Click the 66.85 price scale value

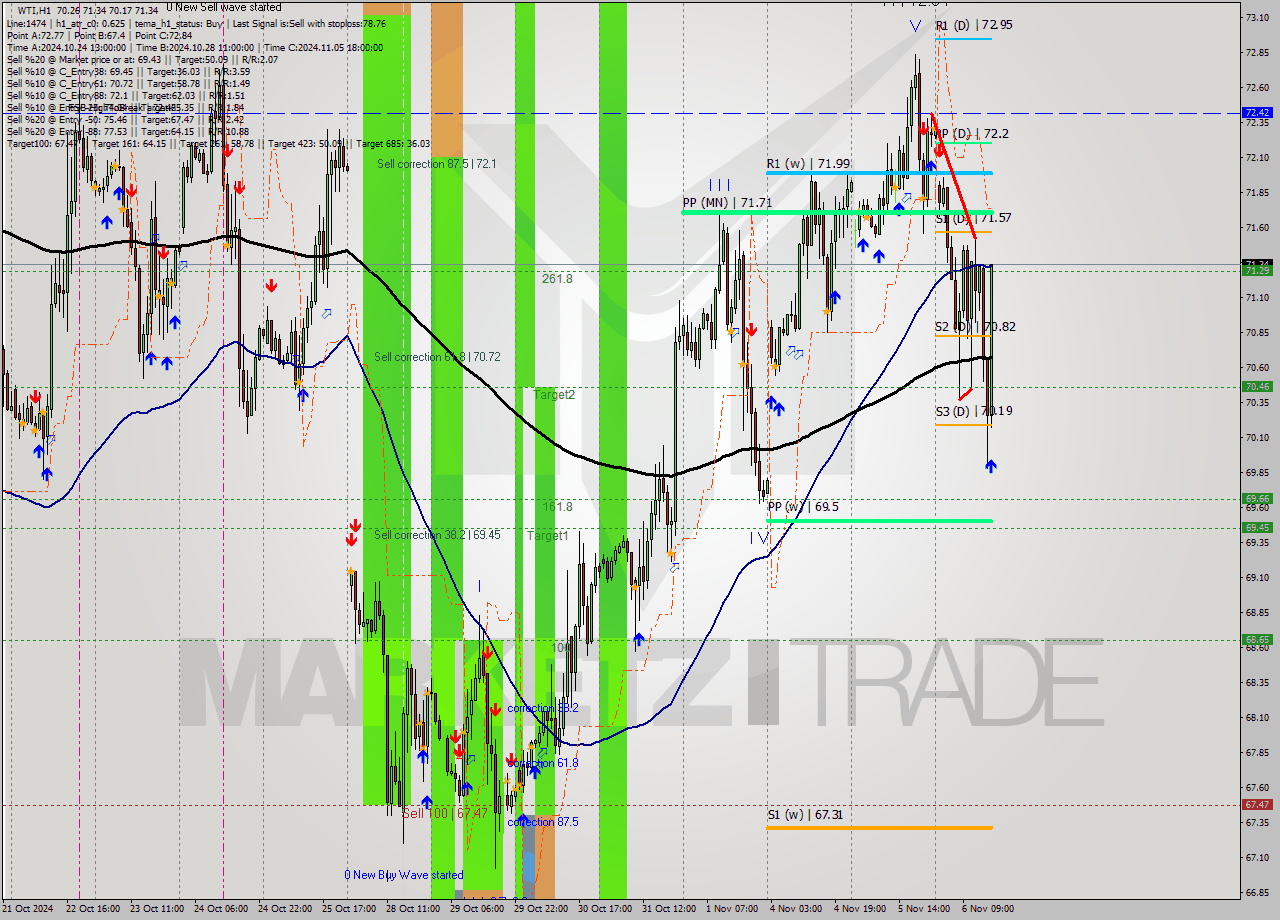coord(1258,892)
